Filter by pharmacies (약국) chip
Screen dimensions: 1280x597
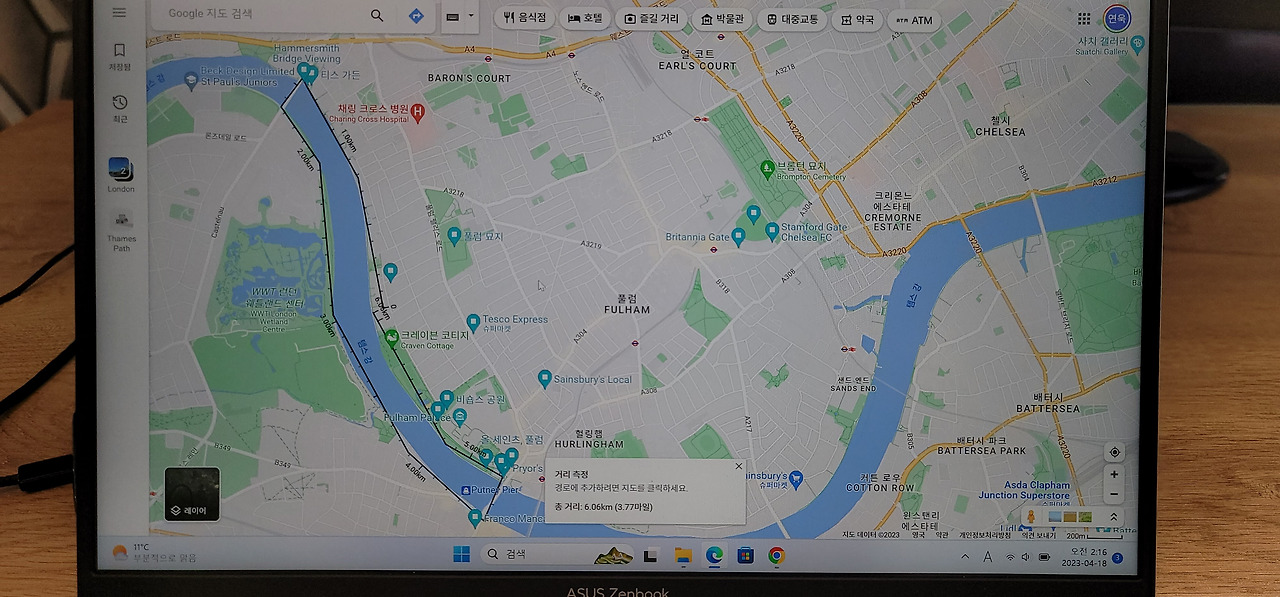tap(858, 20)
